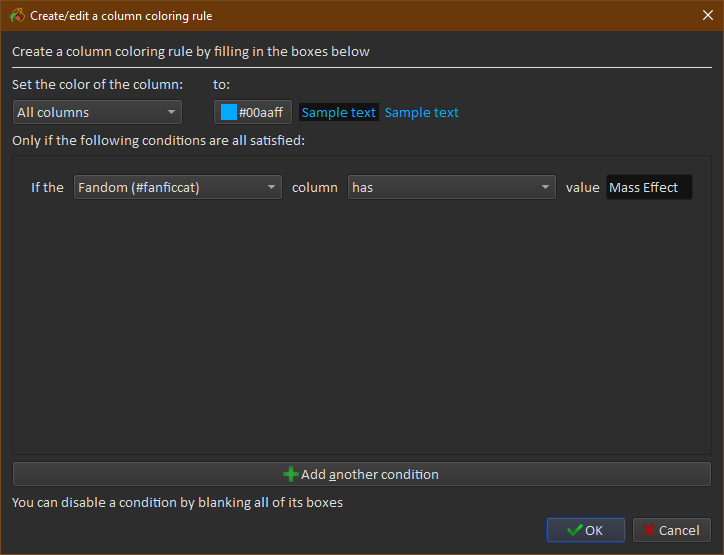Screen dimensions: 724x555
Task: Click the arrow of the Fandom column selector
Action: tap(271, 187)
